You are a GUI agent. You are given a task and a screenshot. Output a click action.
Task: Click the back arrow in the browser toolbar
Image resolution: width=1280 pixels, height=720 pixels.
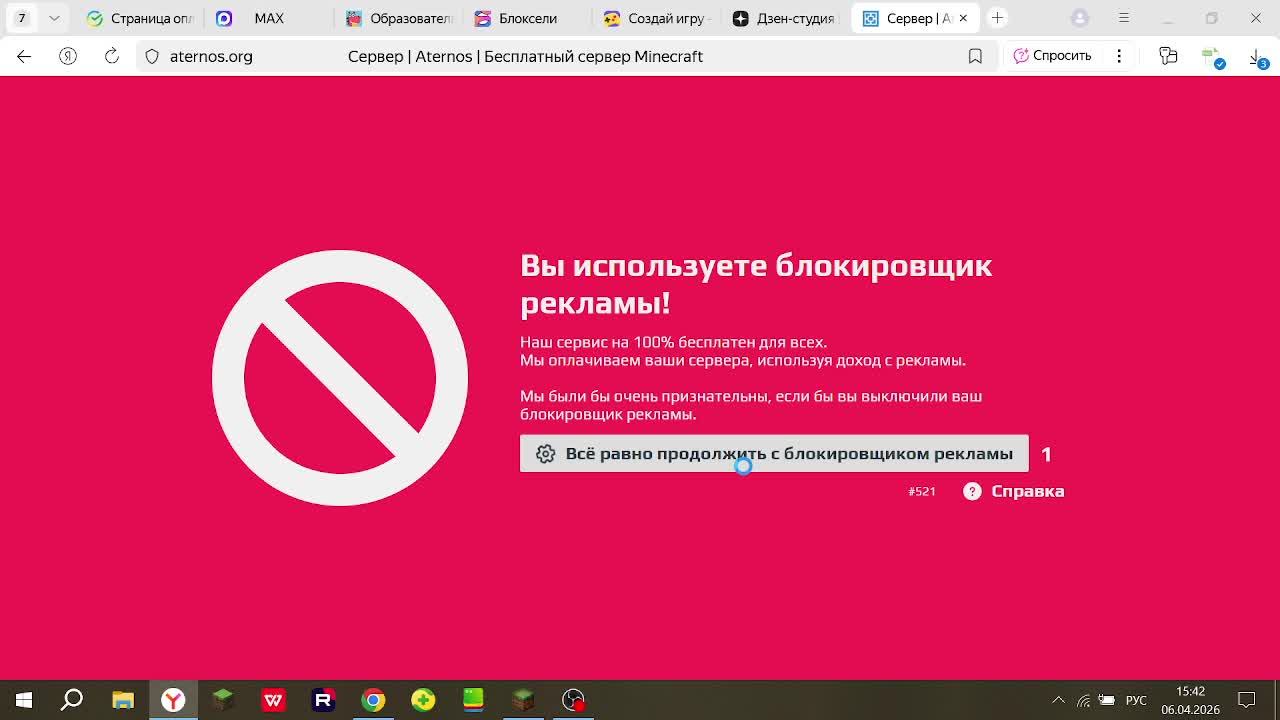pos(24,56)
